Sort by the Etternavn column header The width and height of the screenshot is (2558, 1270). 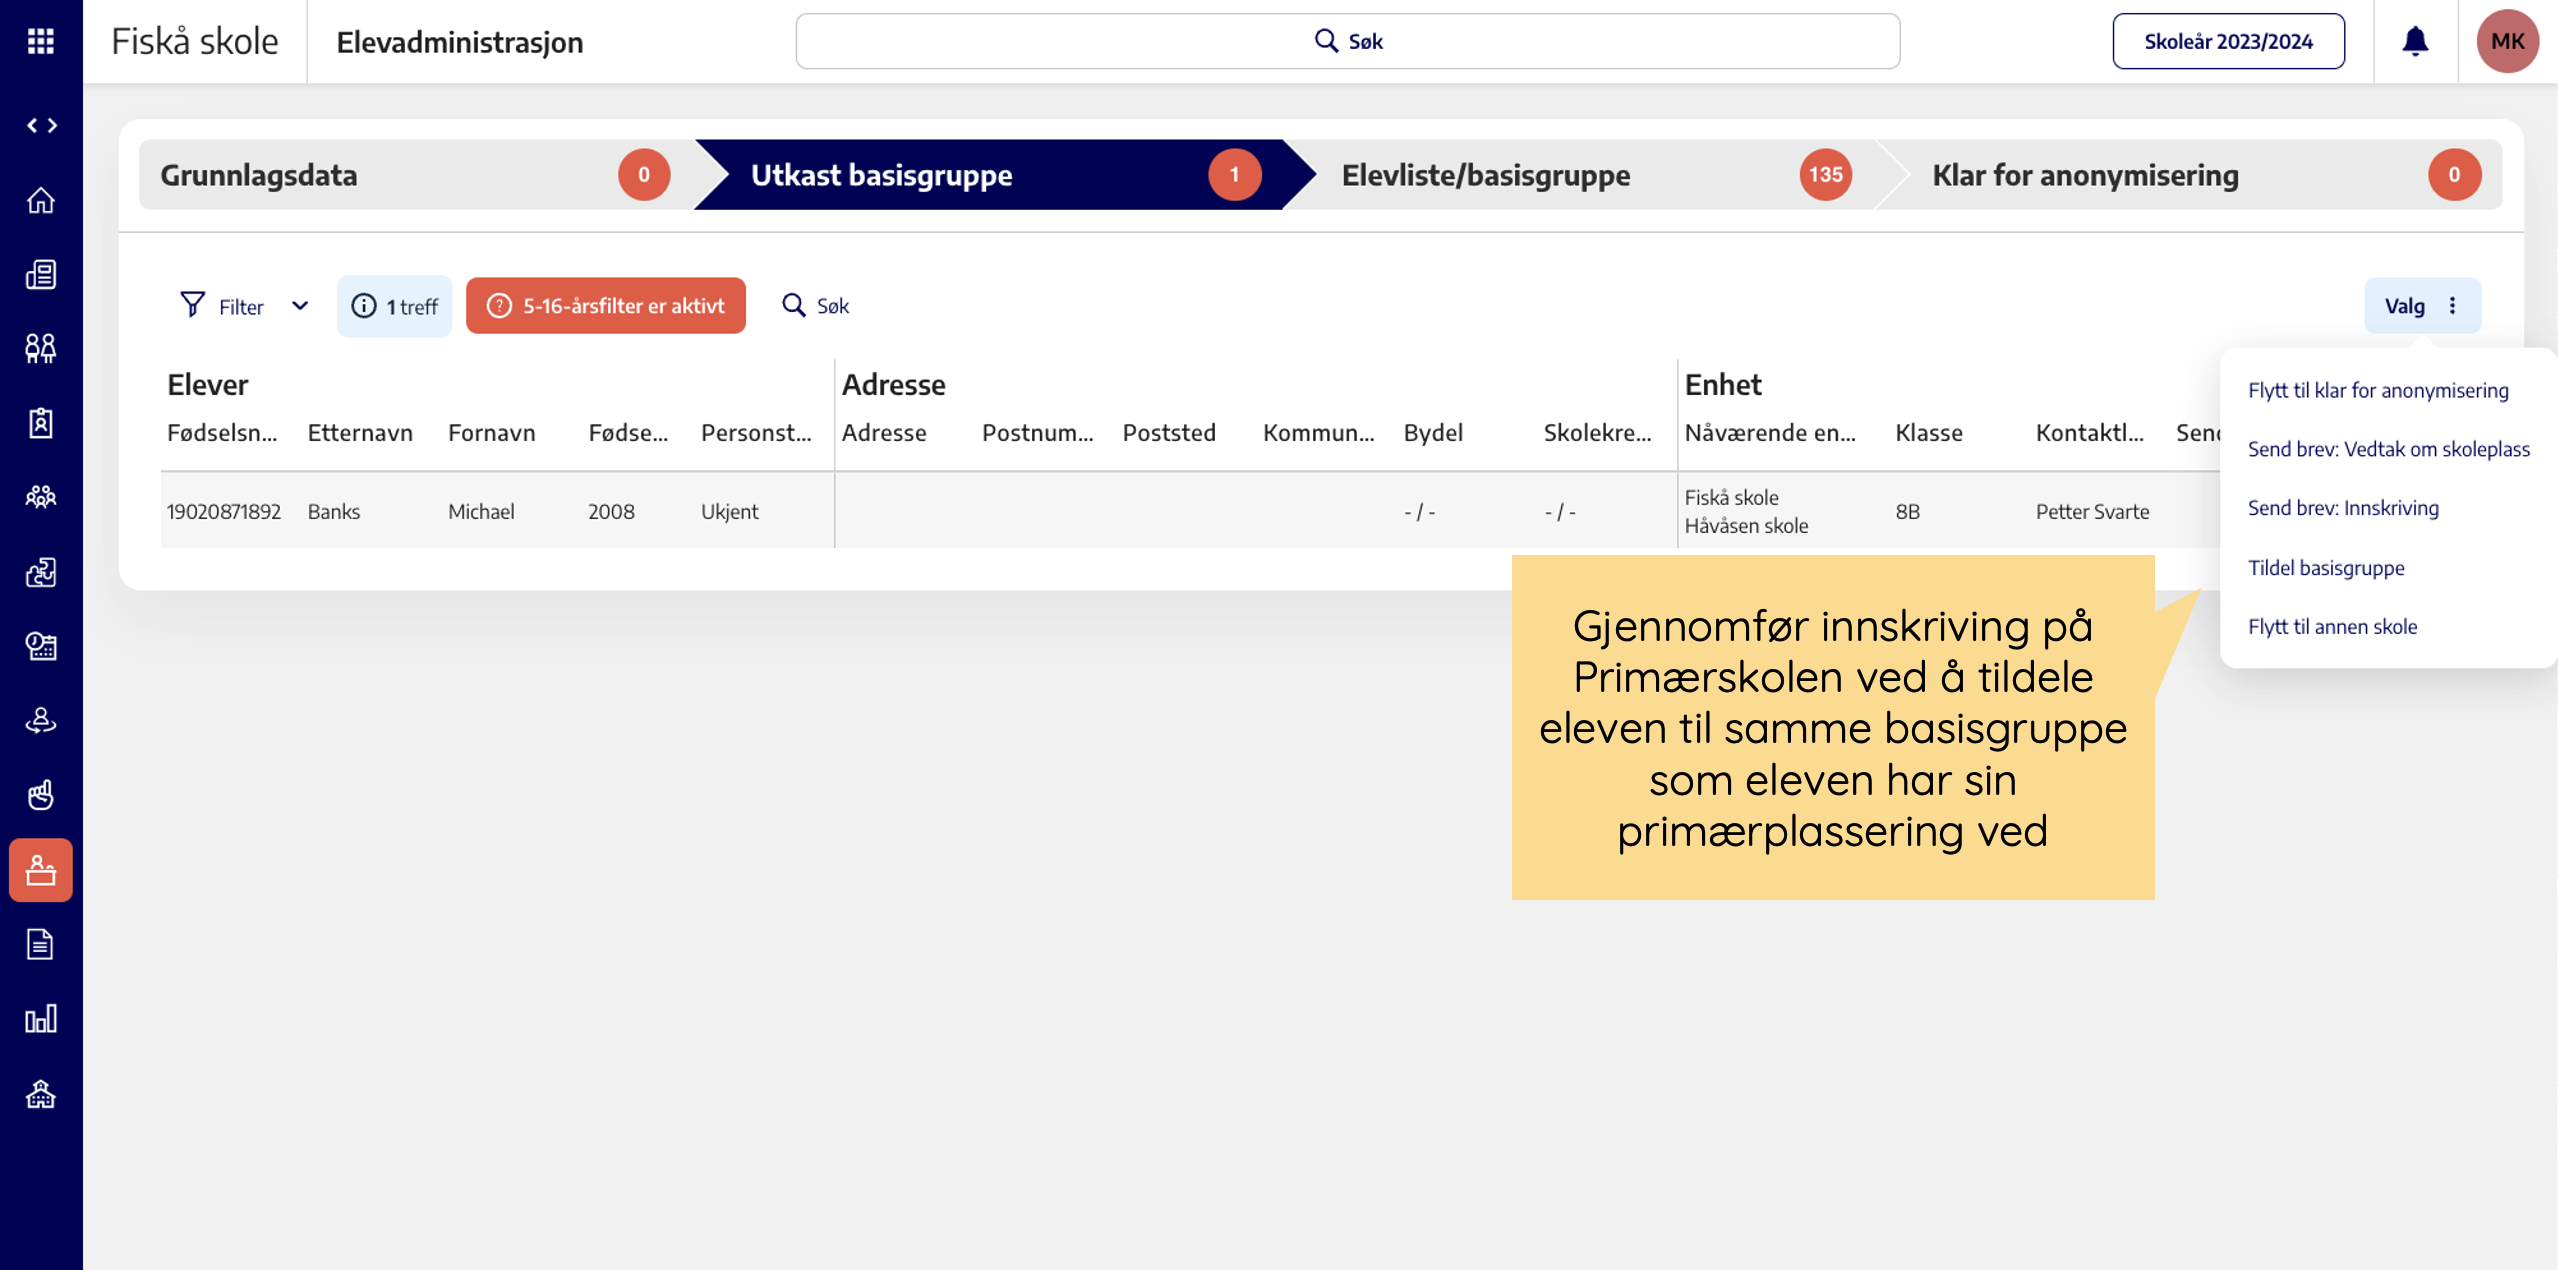click(360, 433)
